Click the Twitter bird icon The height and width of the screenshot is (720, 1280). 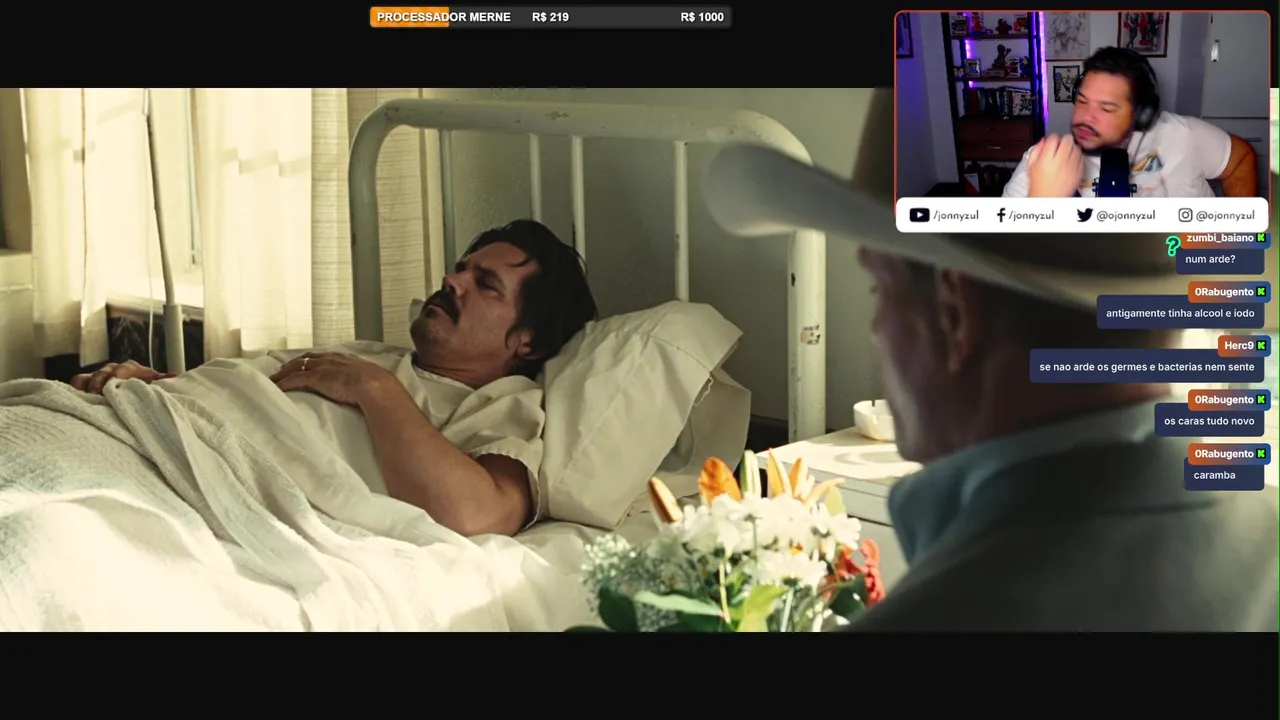[1085, 215]
